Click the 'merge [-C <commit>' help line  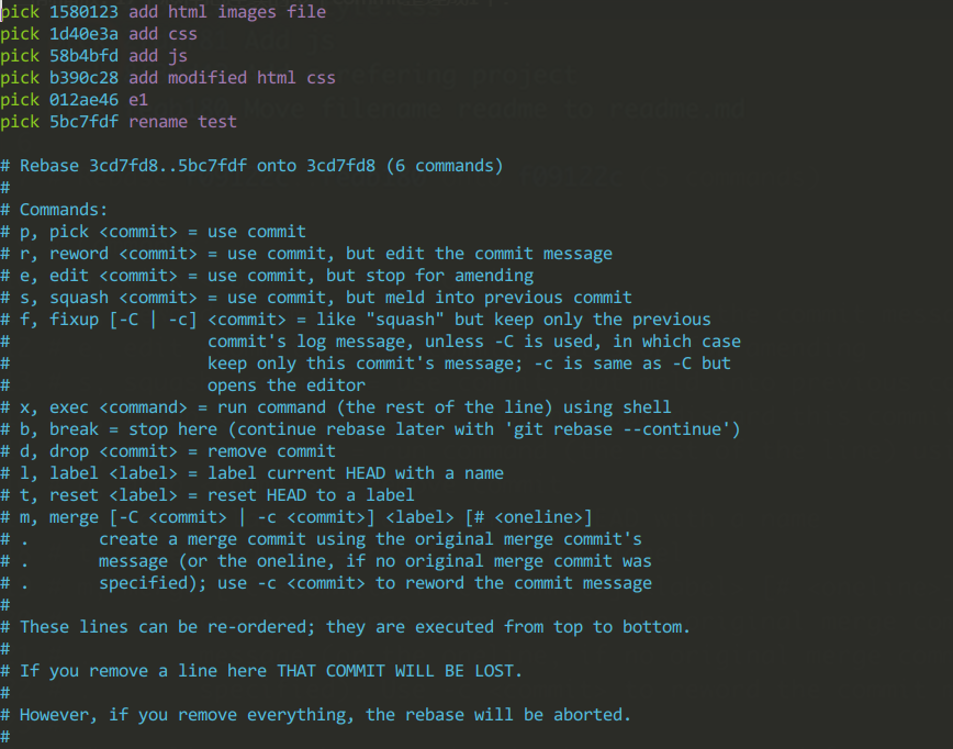tap(296, 517)
